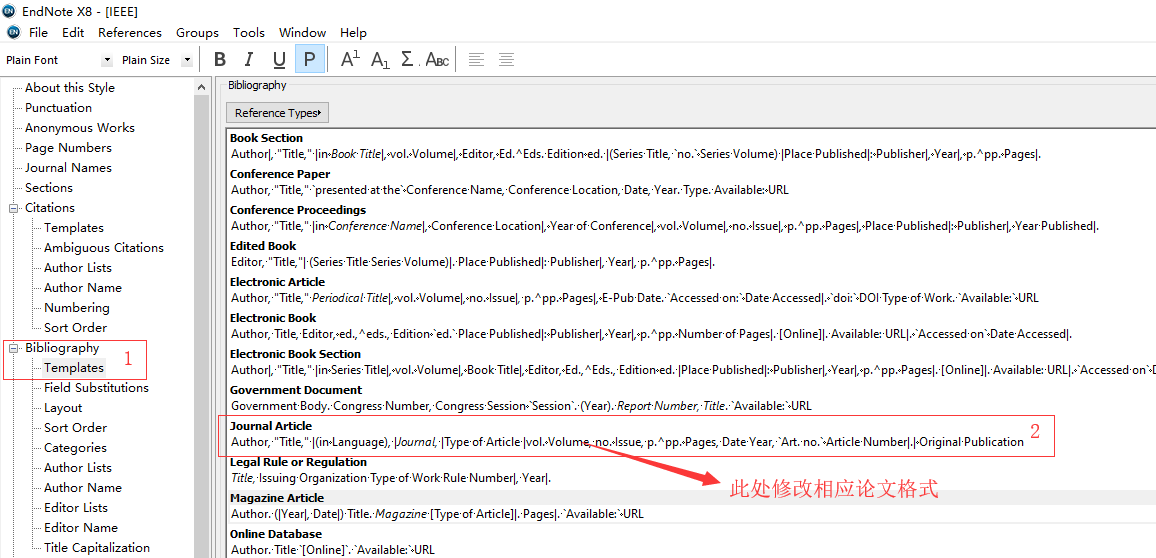
Task: Open the Help menu
Action: [353, 32]
